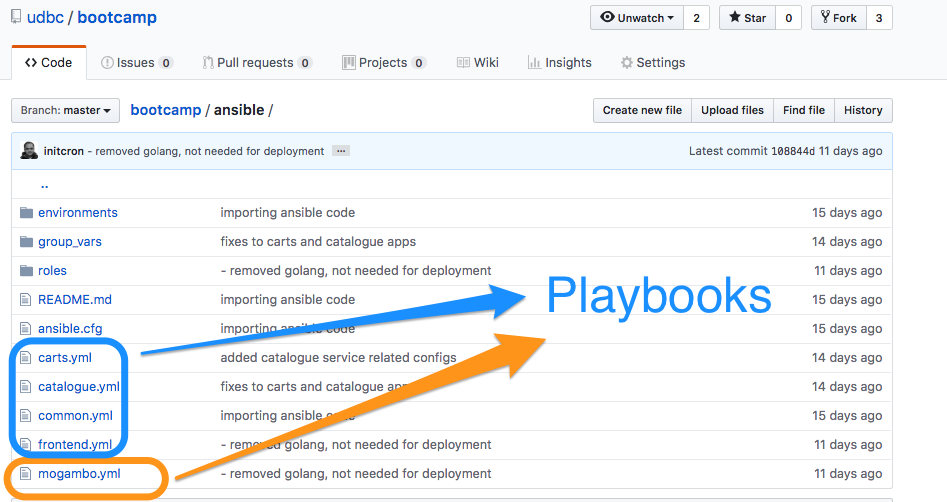Expand commit message ellipsis button
This screenshot has width=947, height=502.
[341, 151]
